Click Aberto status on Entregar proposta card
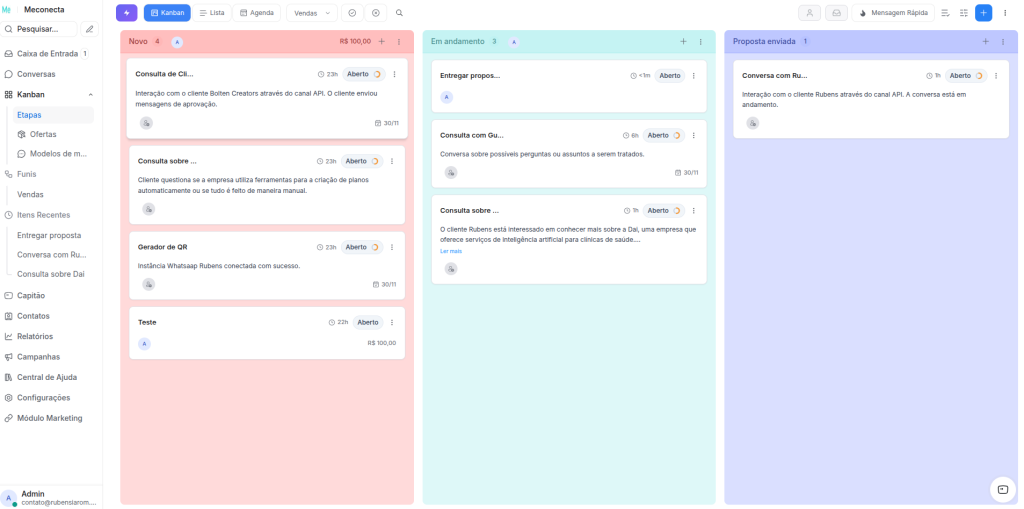Viewport: 1024px width, 509px height. pos(669,75)
